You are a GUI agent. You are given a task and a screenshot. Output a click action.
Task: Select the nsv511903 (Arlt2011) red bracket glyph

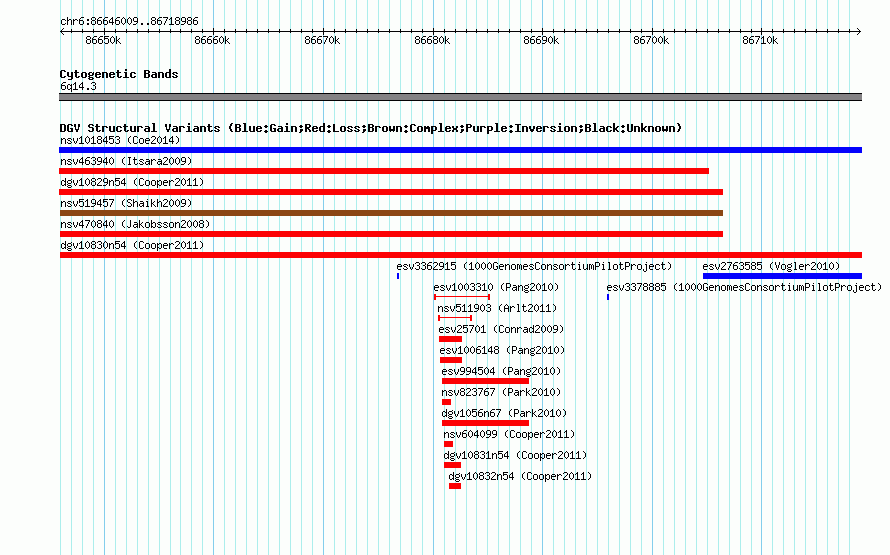(455, 318)
